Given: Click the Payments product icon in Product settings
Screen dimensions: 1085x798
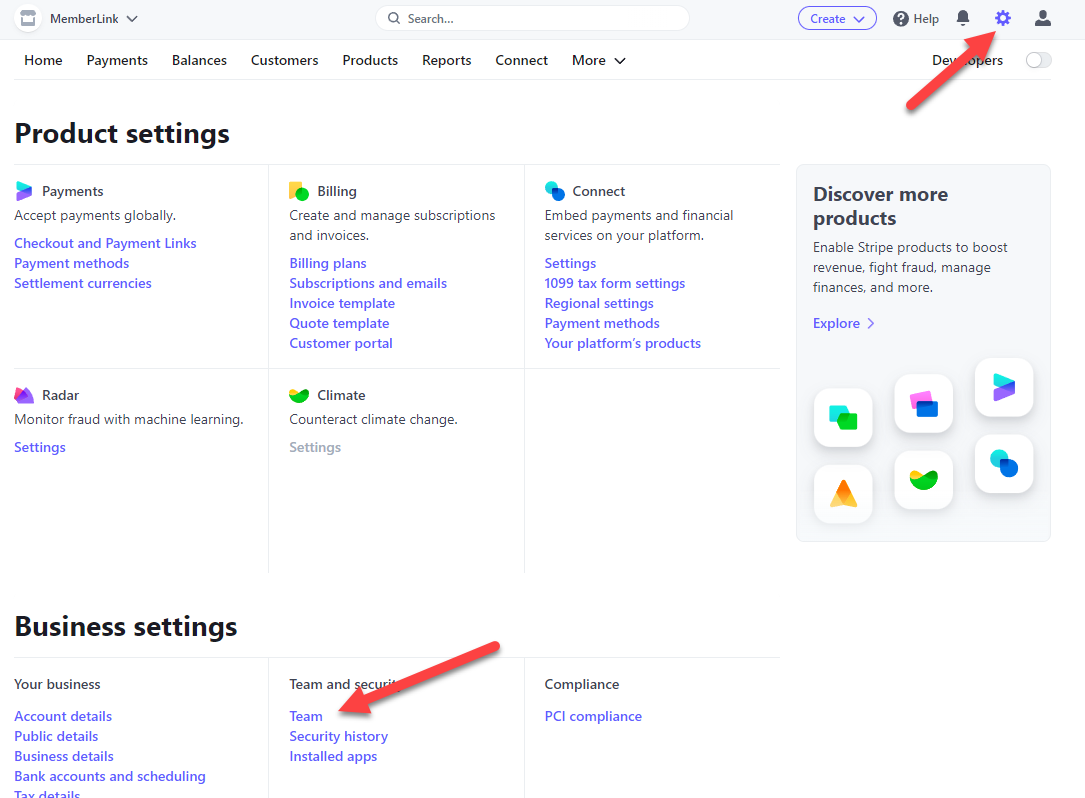Looking at the screenshot, I should [24, 191].
